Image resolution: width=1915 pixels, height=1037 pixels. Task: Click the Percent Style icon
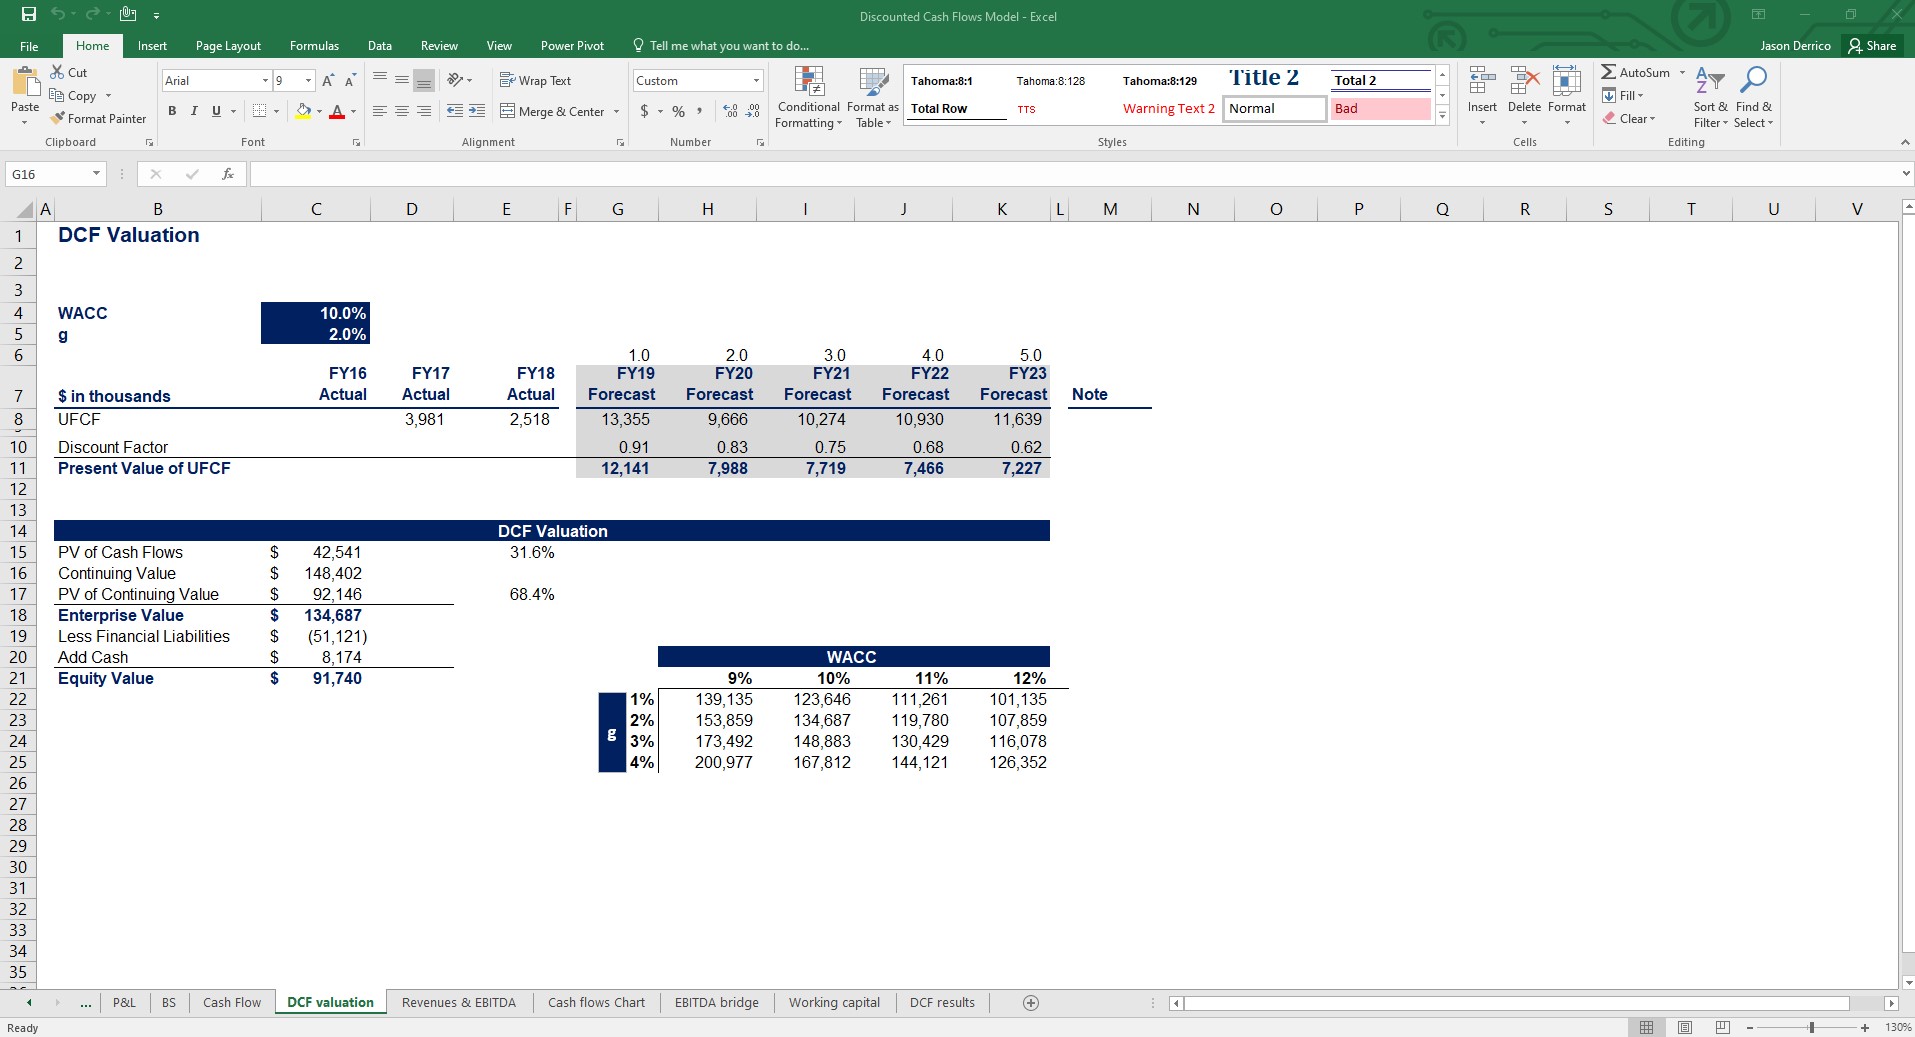tap(678, 111)
